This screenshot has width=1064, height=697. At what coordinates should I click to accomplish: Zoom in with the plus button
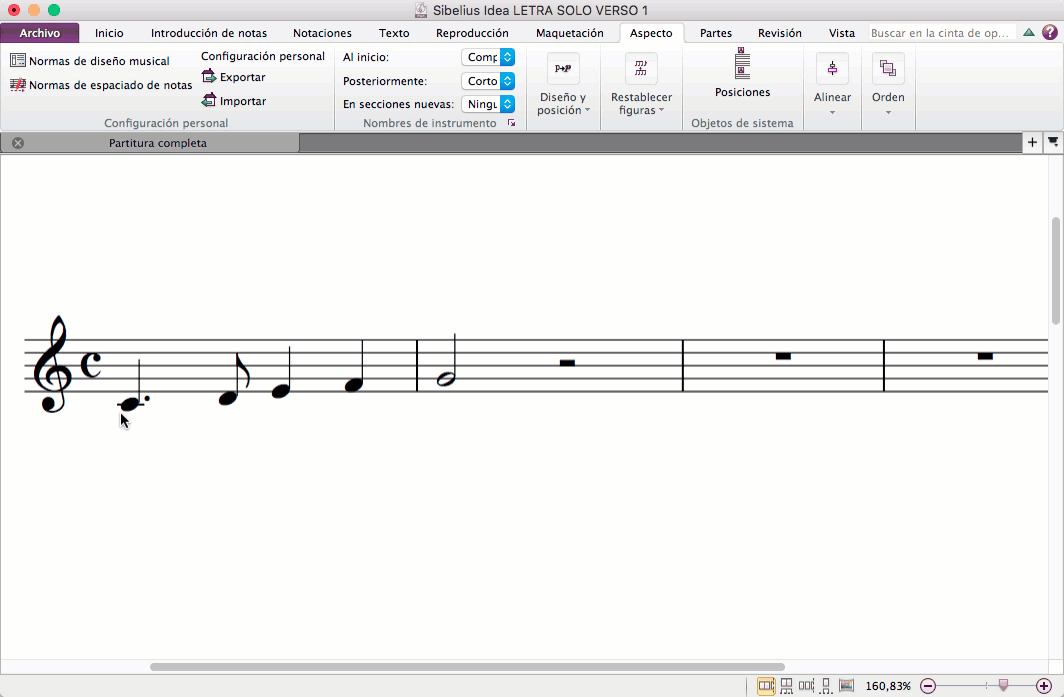(1044, 686)
